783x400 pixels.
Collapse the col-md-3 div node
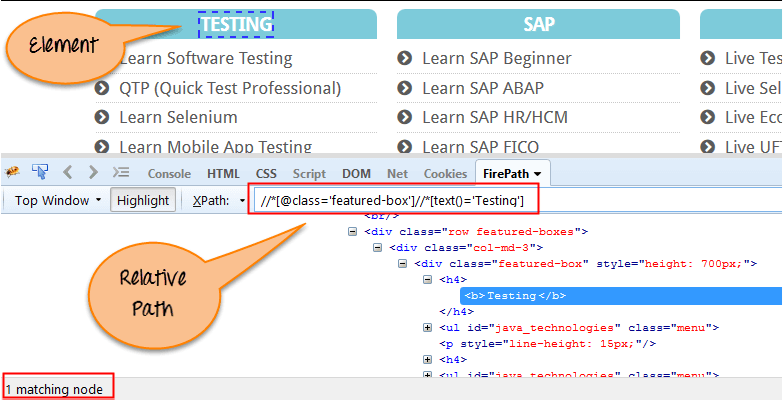[x=378, y=248]
